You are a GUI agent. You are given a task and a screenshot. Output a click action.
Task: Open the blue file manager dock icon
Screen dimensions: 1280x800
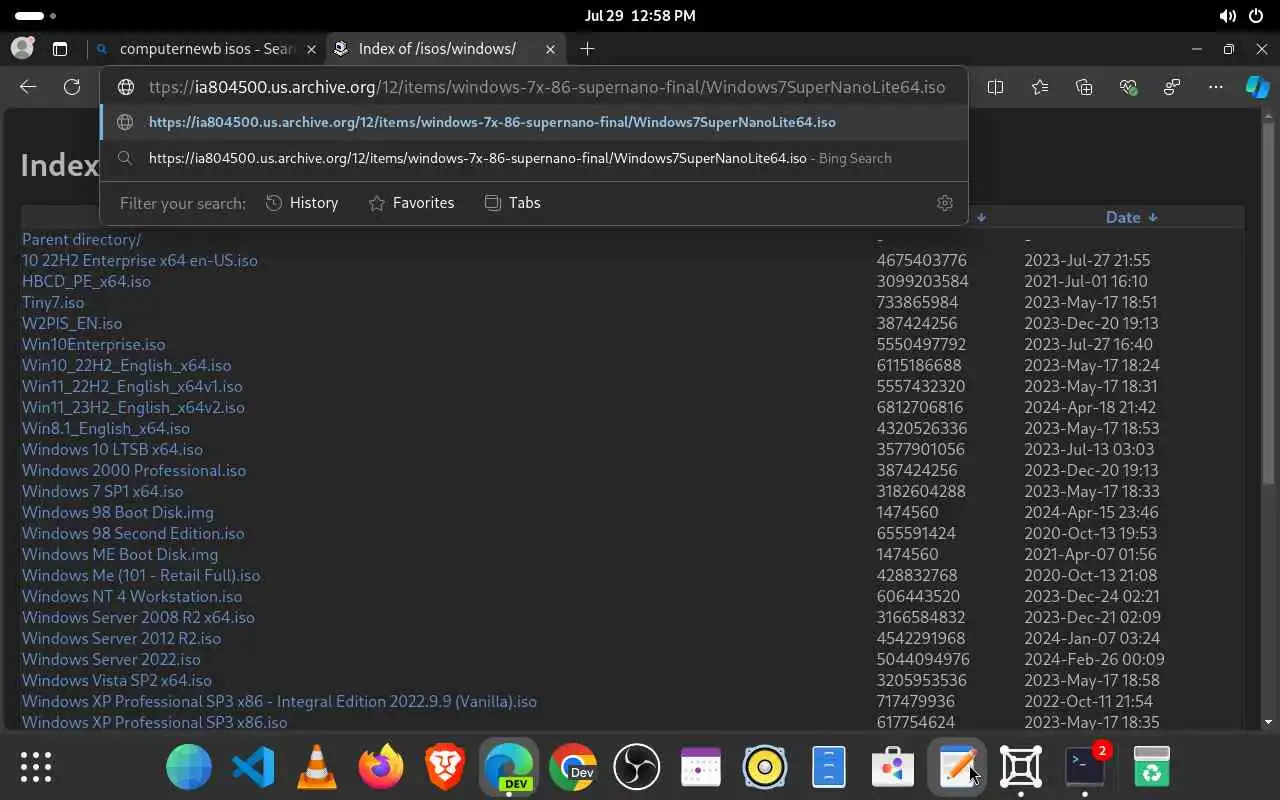pos(829,767)
